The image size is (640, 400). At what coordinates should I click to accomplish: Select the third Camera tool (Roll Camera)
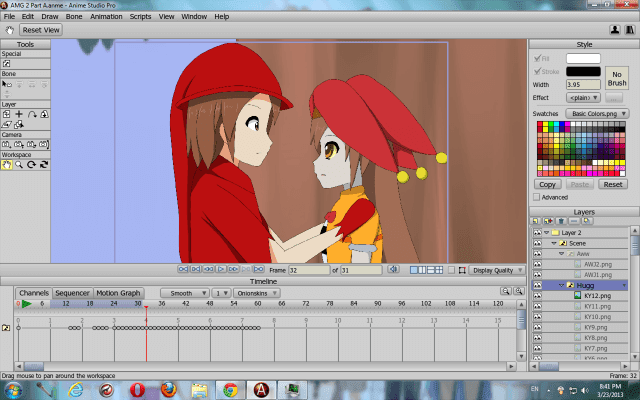coord(32,144)
